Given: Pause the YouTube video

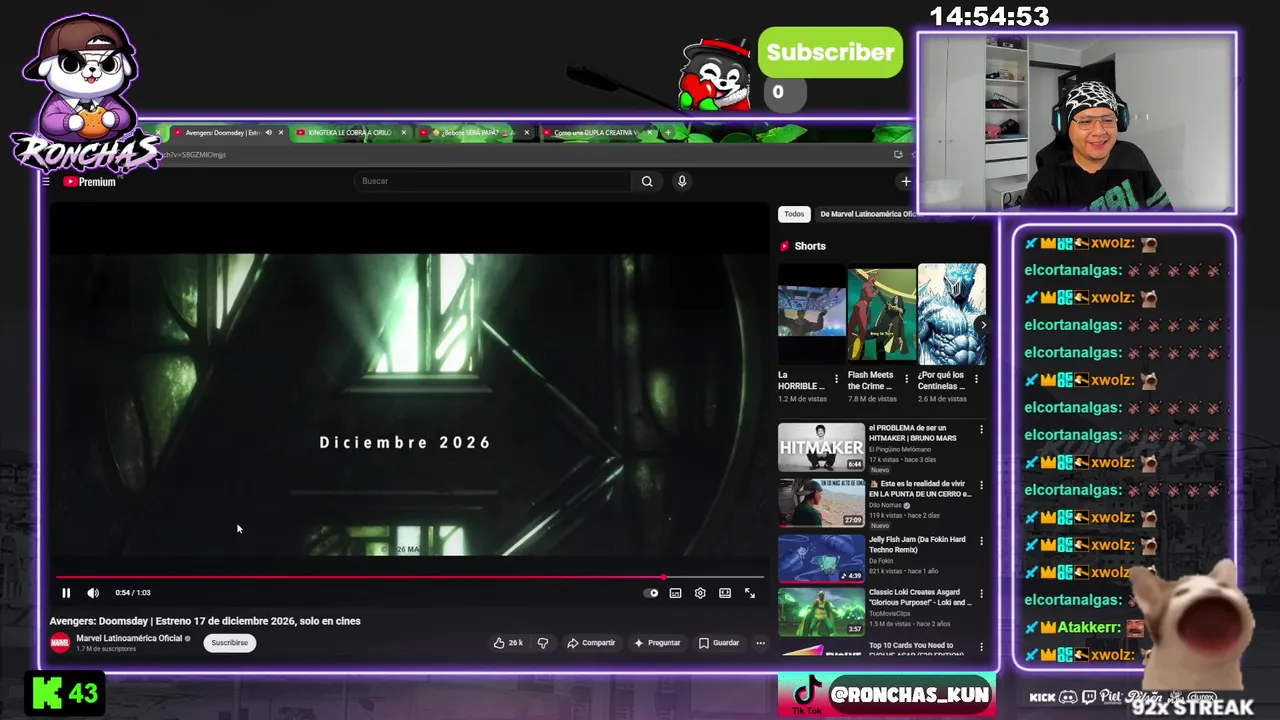Looking at the screenshot, I should (x=66, y=593).
